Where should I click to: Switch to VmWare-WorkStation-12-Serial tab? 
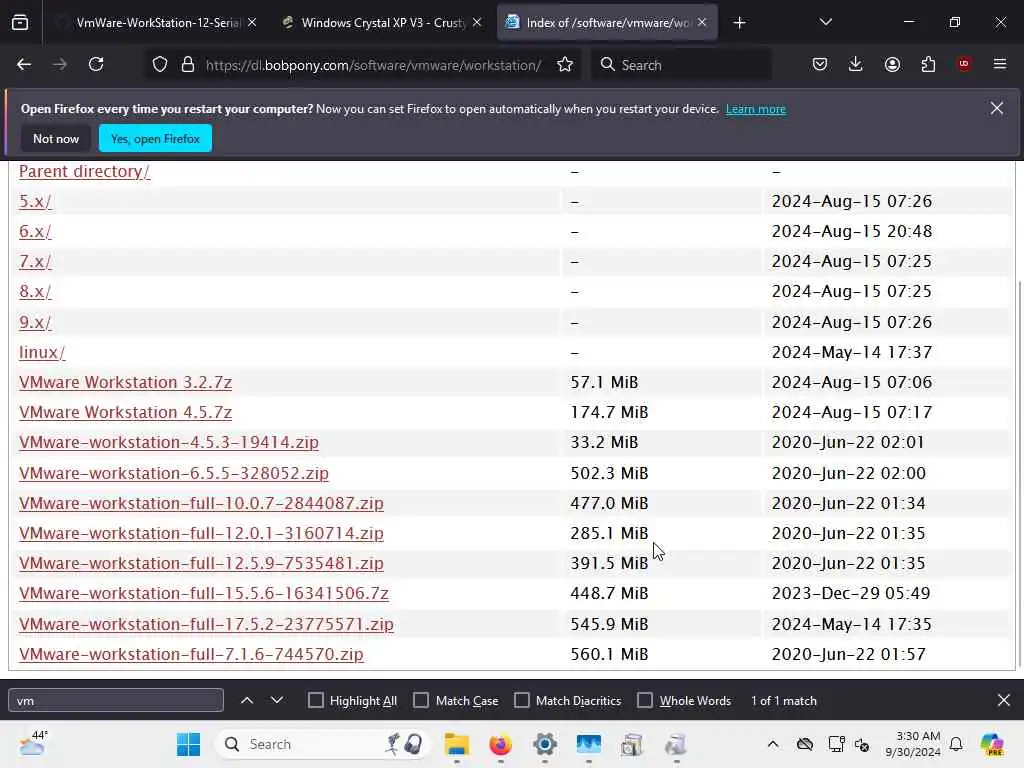(157, 23)
